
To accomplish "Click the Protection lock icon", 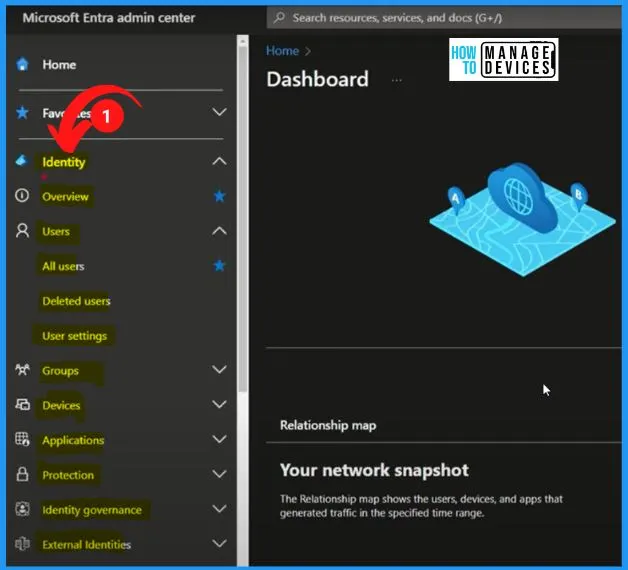I will pyautogui.click(x=22, y=474).
